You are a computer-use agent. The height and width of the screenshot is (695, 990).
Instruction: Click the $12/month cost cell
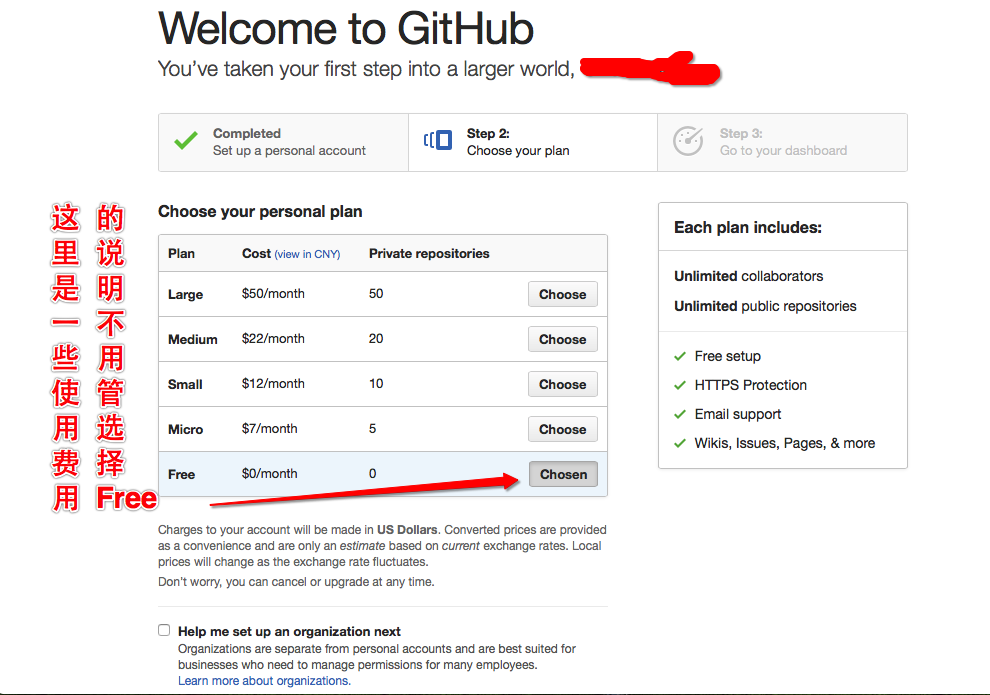click(x=273, y=383)
